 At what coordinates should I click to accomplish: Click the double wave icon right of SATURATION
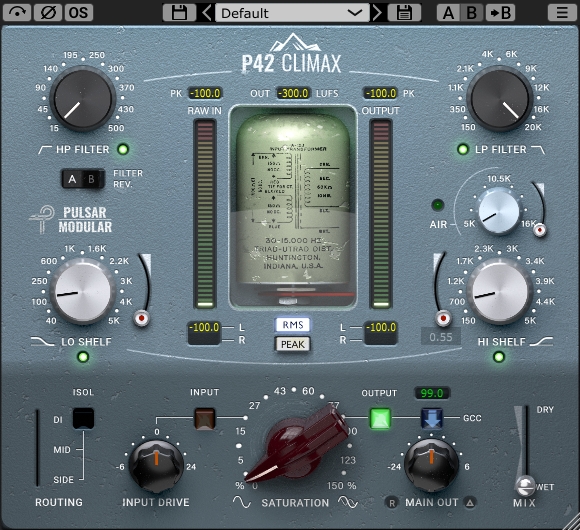pos(348,502)
